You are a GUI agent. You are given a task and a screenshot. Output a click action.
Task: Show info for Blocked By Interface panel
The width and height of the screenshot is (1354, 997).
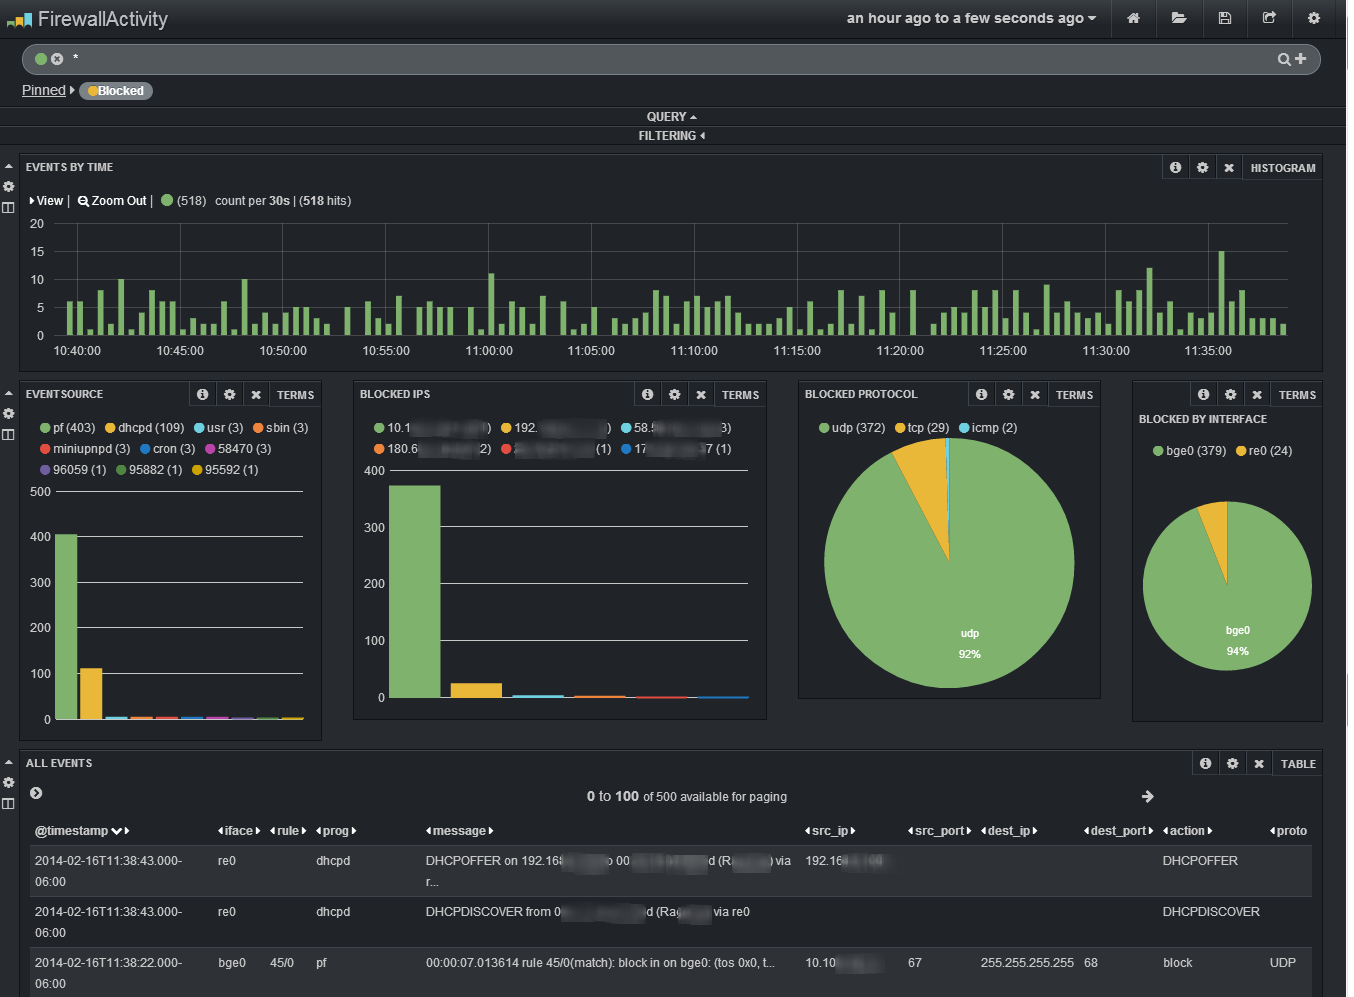click(x=1204, y=395)
